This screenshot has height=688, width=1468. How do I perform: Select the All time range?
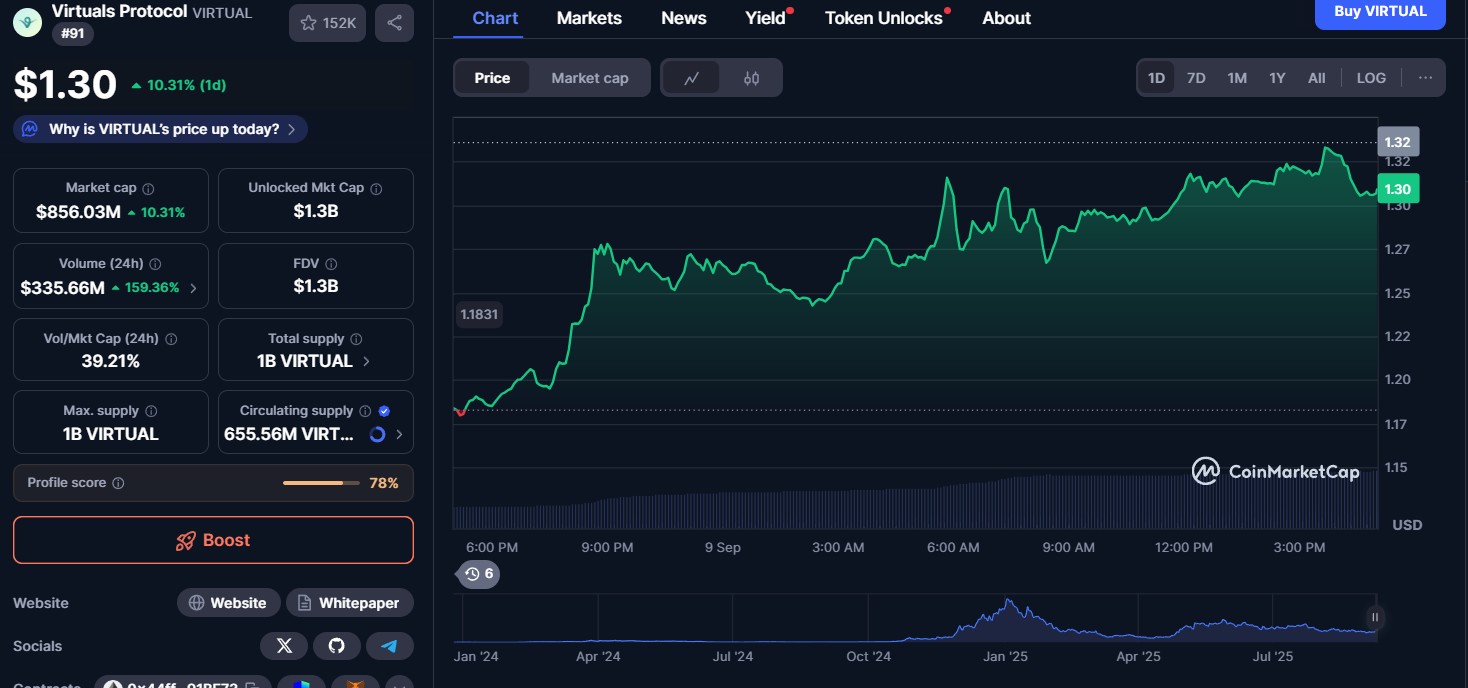pos(1317,78)
